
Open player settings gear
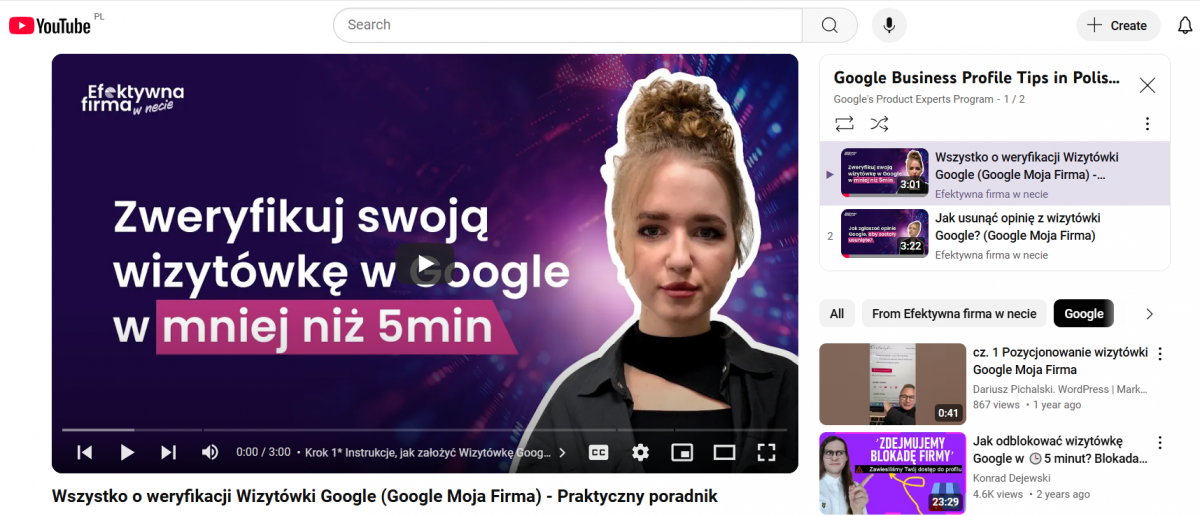pyautogui.click(x=640, y=452)
